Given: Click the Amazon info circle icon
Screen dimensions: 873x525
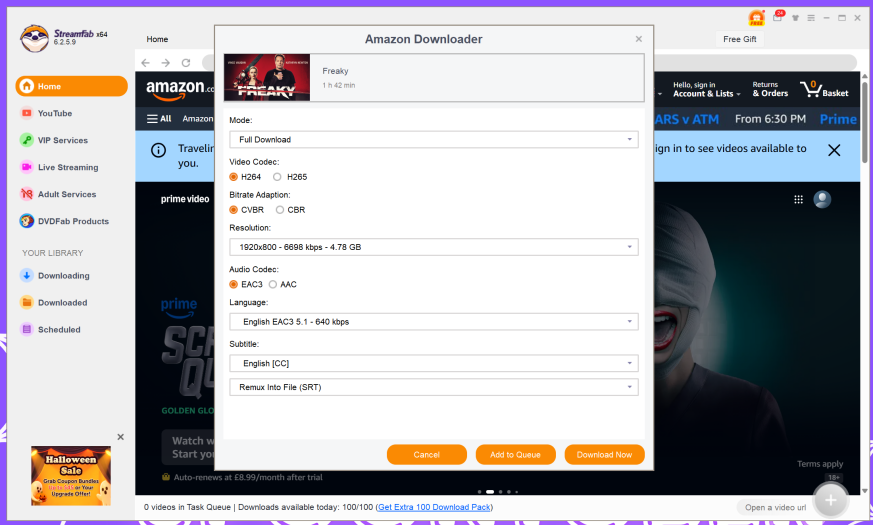Looking at the screenshot, I should pos(159,150).
